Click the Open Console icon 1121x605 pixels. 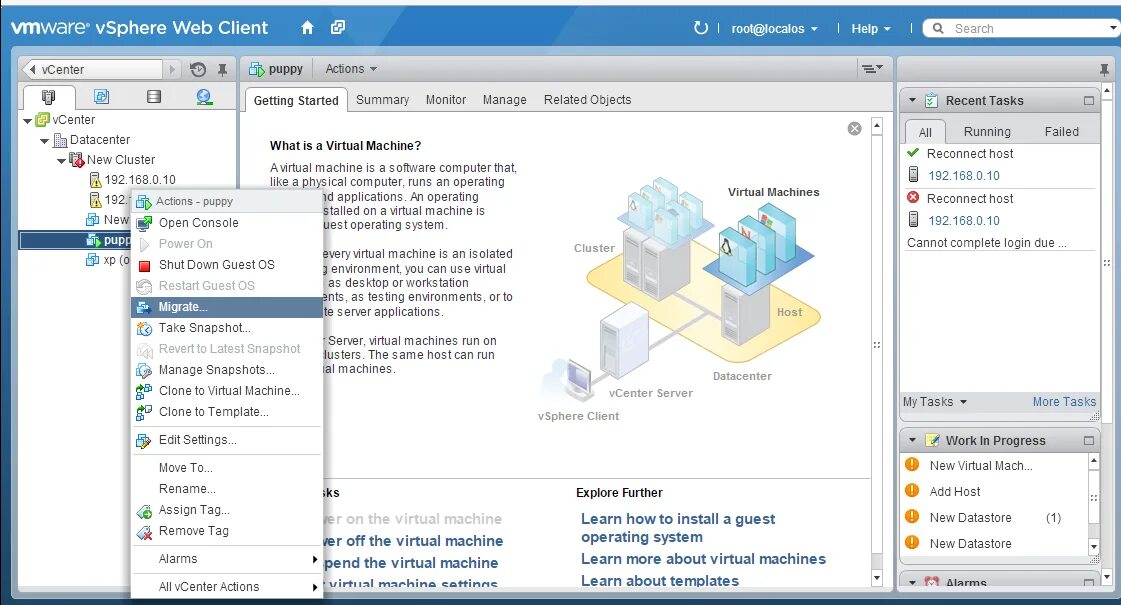click(x=144, y=223)
